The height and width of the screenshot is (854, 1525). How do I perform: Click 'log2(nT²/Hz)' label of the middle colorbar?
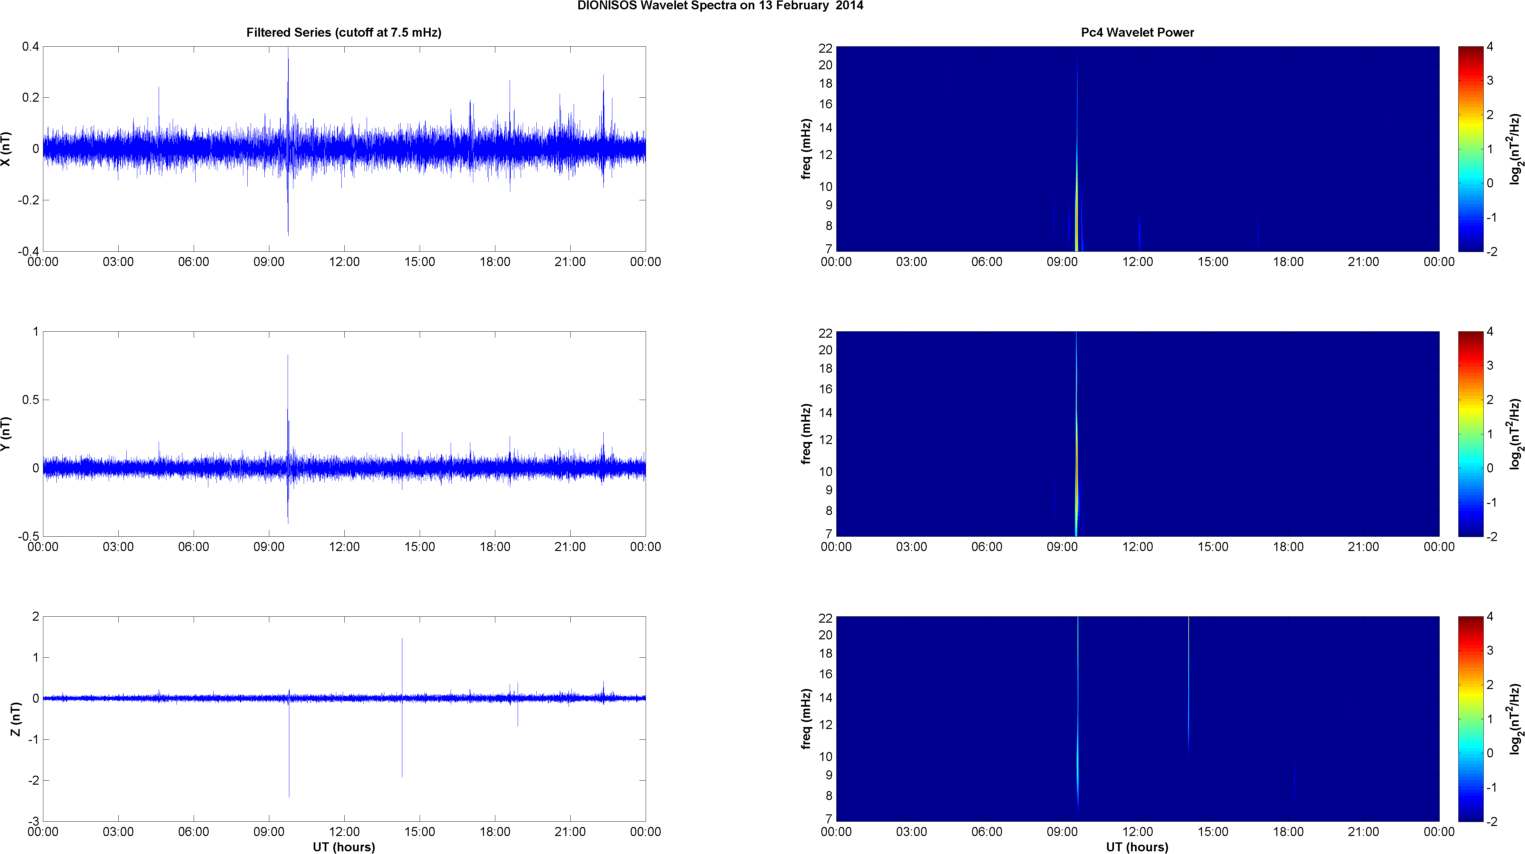(1516, 434)
